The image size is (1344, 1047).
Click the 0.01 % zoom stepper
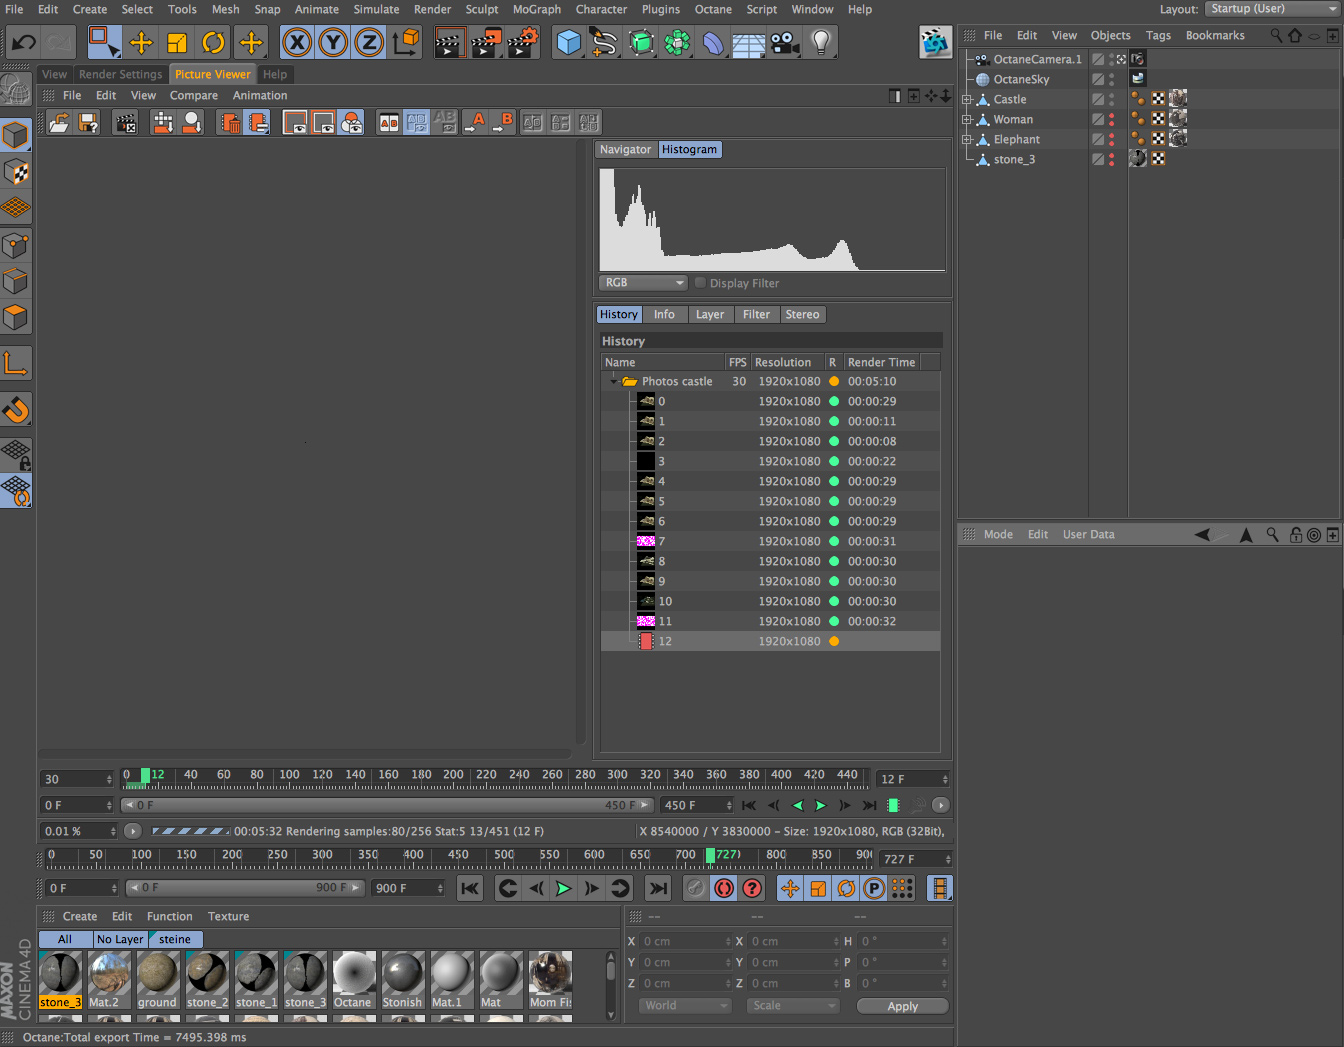(113, 831)
